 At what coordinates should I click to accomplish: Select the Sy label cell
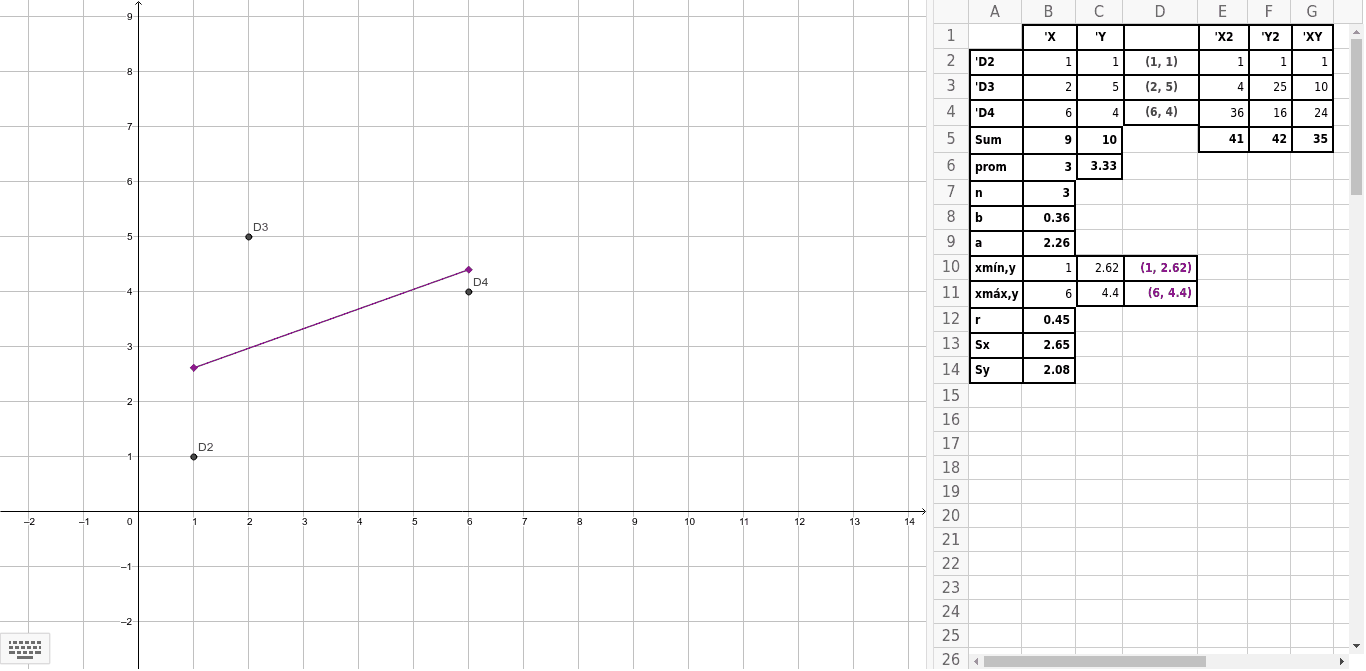[x=996, y=371]
